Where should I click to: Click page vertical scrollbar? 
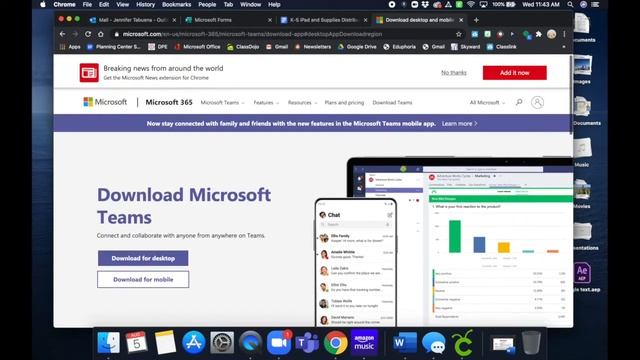tap(571, 95)
